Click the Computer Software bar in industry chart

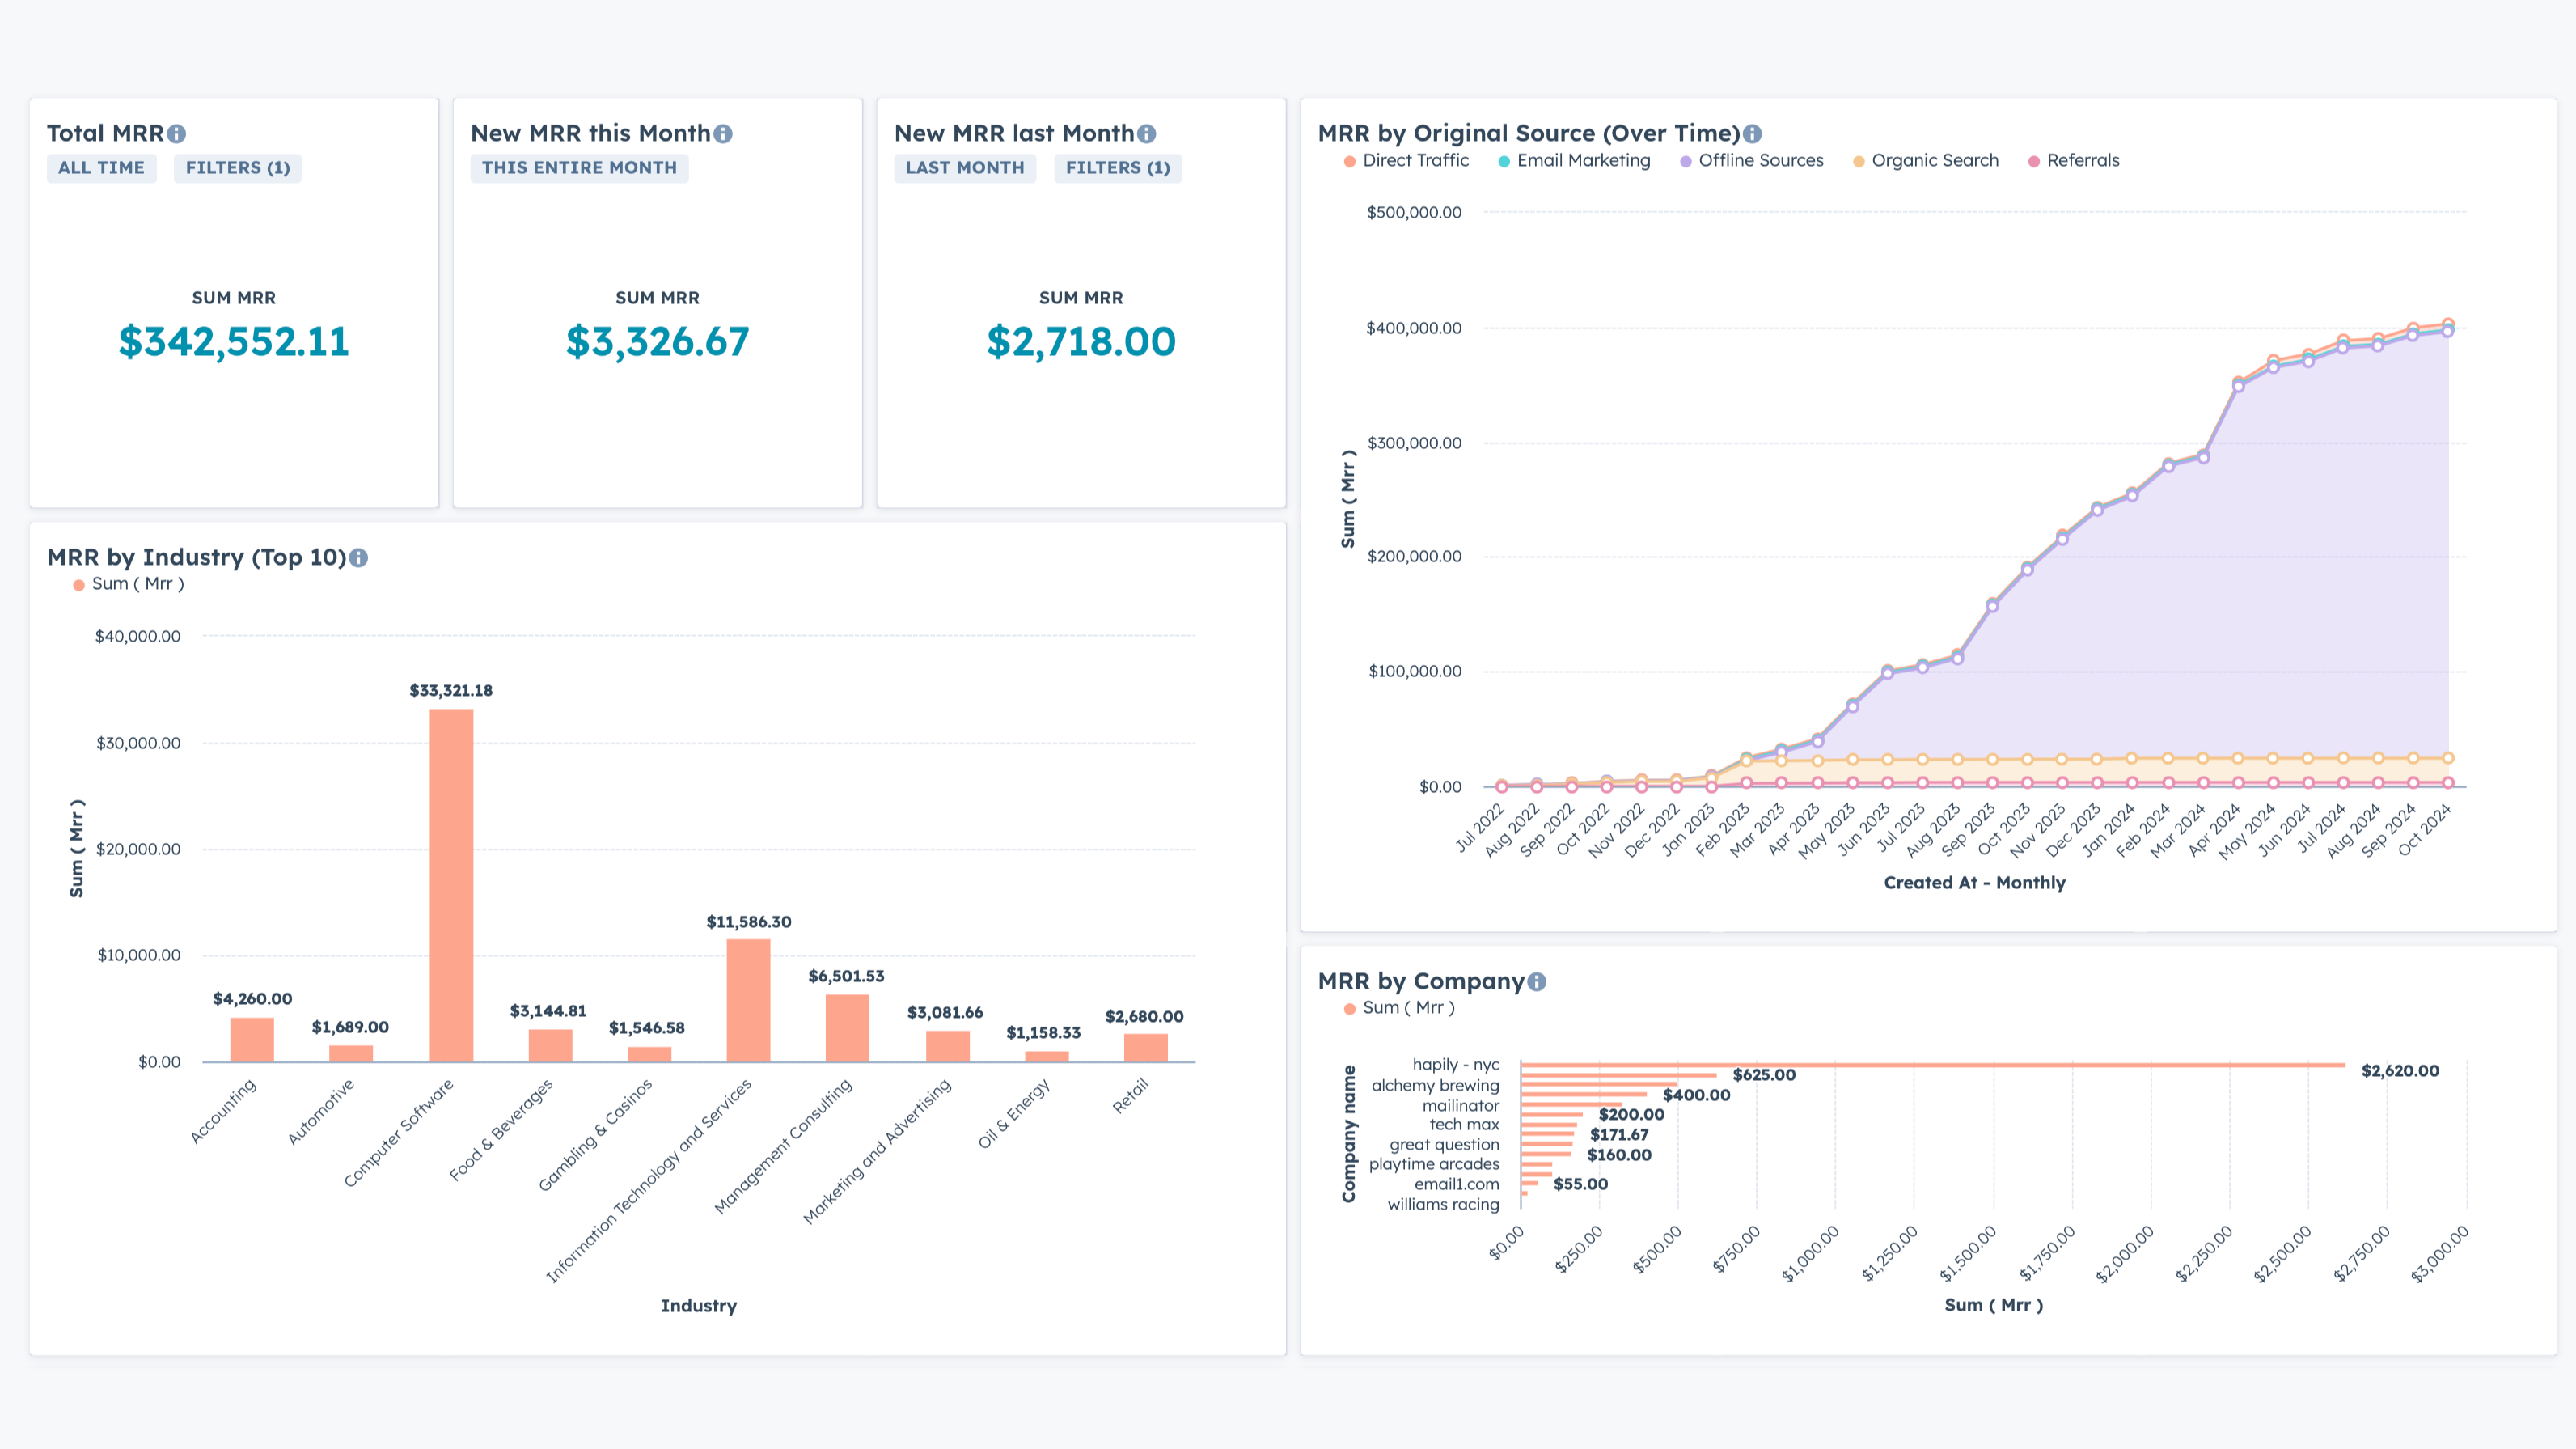pyautogui.click(x=451, y=885)
